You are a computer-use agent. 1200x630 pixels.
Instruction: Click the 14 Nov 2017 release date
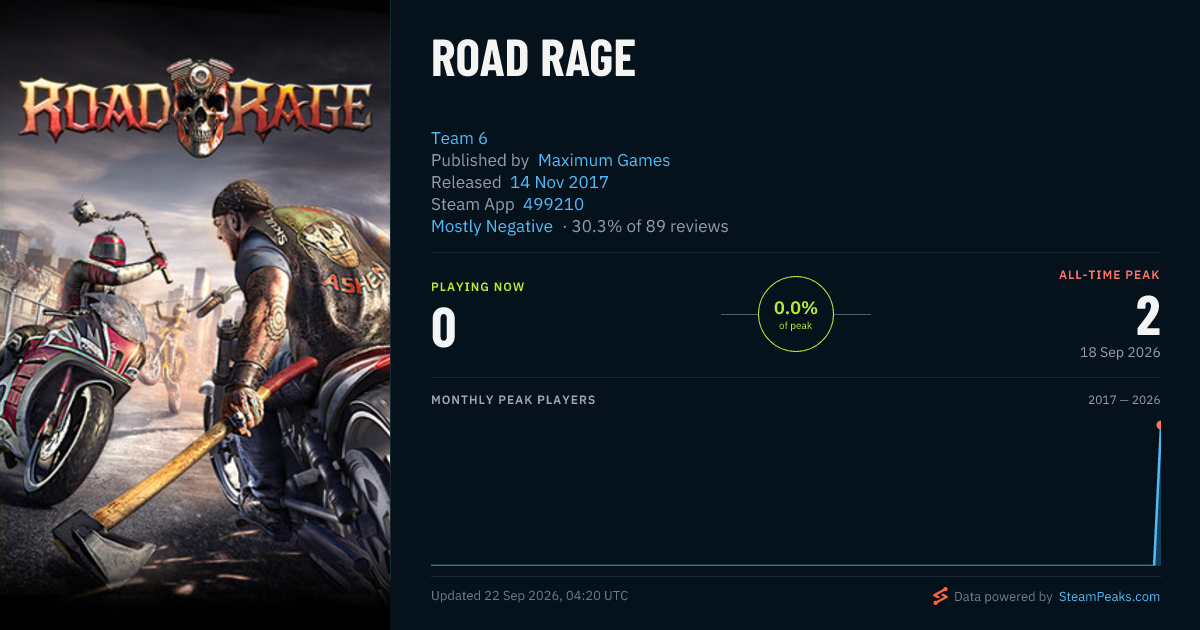(x=559, y=182)
